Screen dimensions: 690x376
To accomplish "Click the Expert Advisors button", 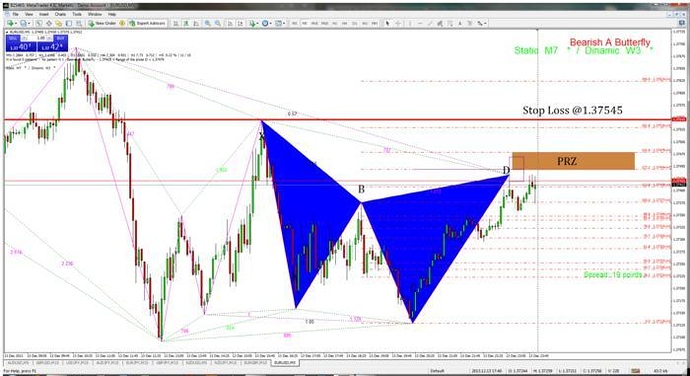I will (147, 23).
